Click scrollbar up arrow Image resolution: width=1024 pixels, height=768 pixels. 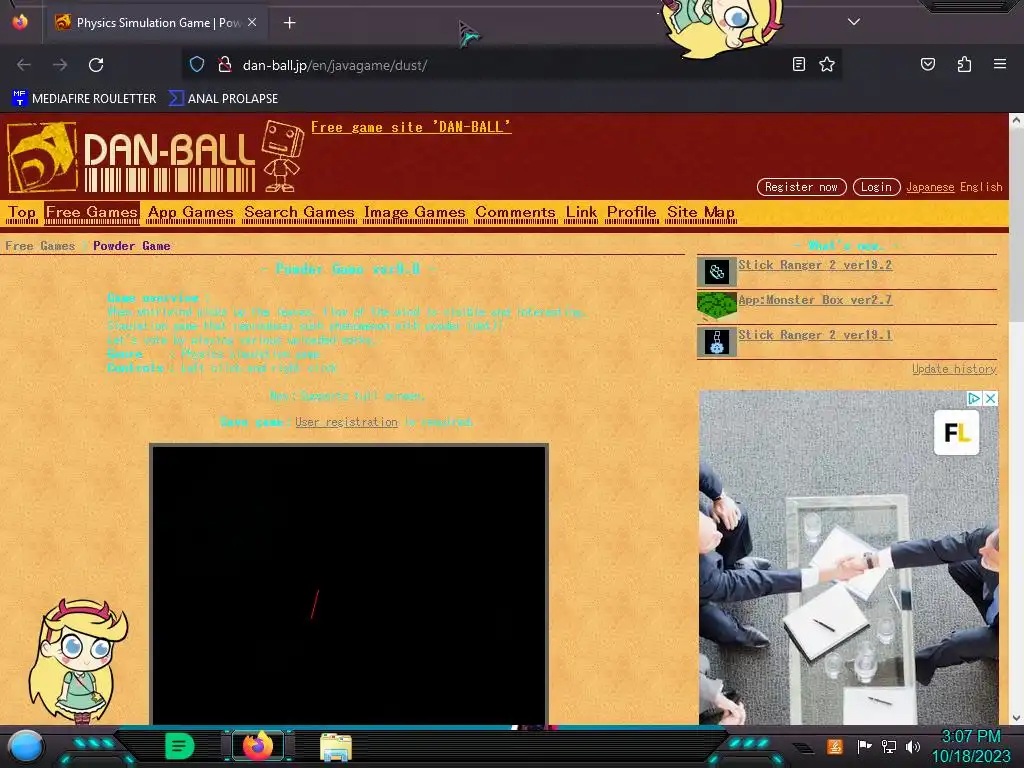click(x=1016, y=120)
